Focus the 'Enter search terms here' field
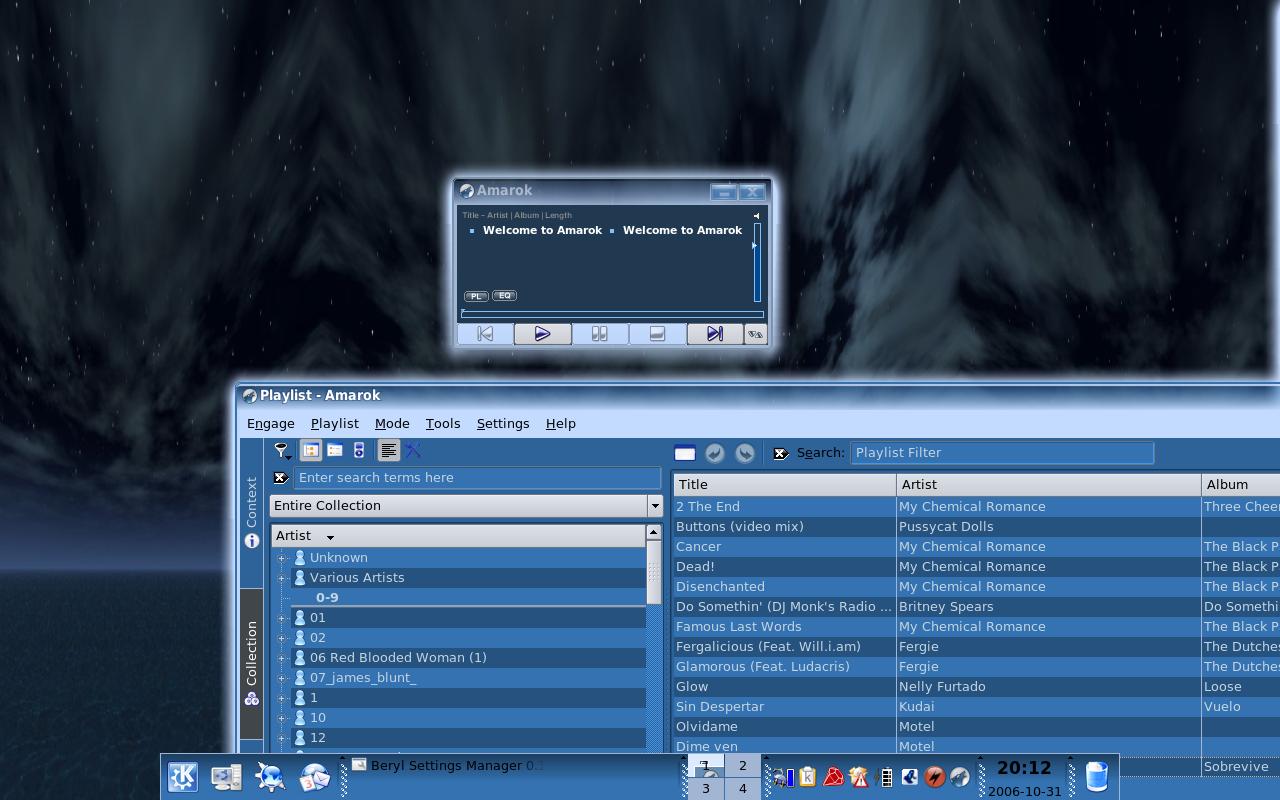 tap(477, 478)
